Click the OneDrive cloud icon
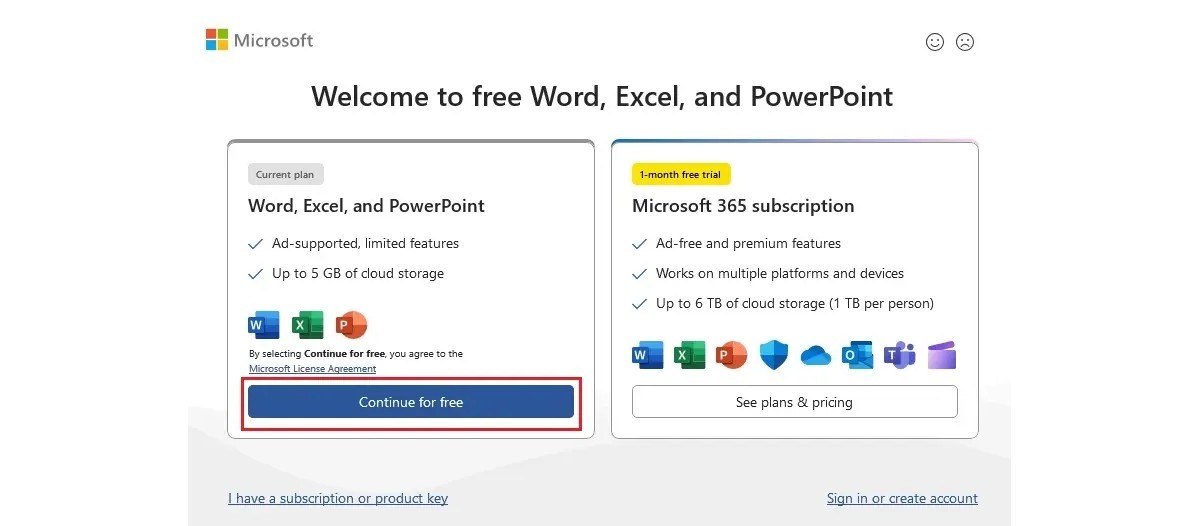 pyautogui.click(x=816, y=355)
